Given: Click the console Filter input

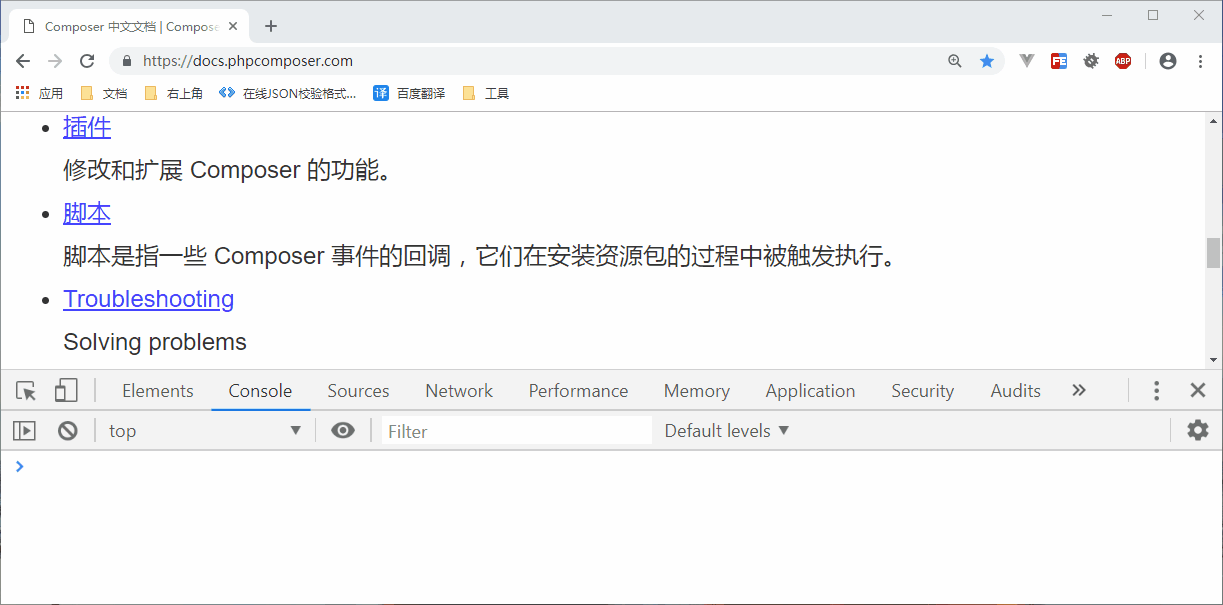Looking at the screenshot, I should (516, 431).
